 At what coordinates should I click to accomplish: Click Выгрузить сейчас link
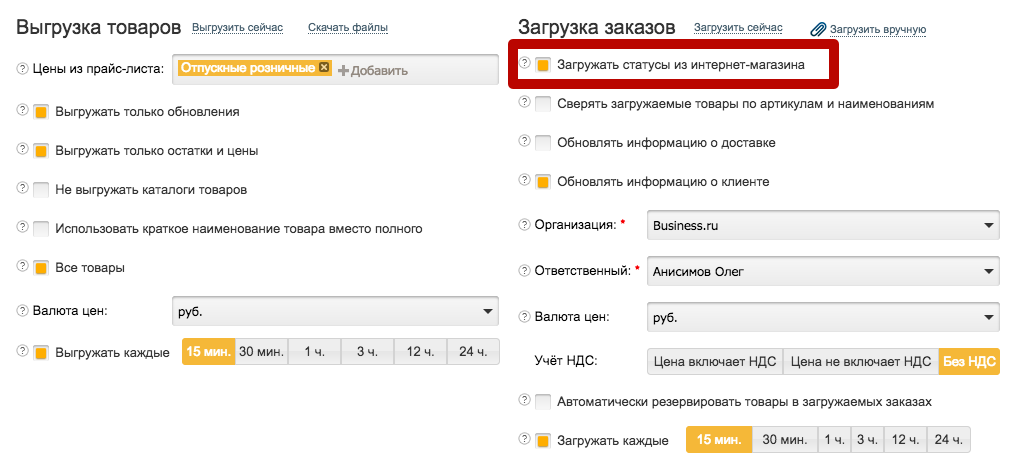point(237,28)
